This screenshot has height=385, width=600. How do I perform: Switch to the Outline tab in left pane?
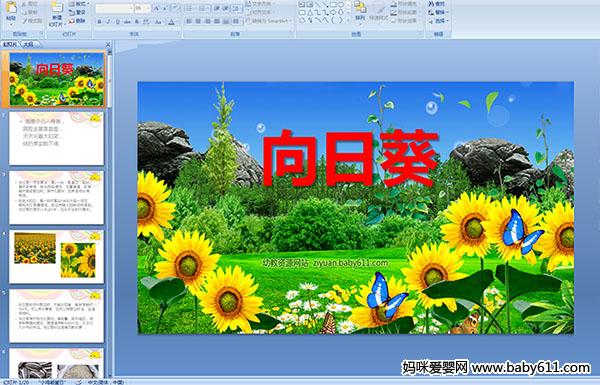[28, 44]
